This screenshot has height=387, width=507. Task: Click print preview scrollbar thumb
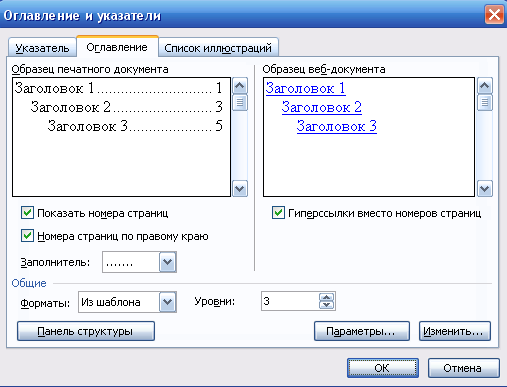(240, 103)
